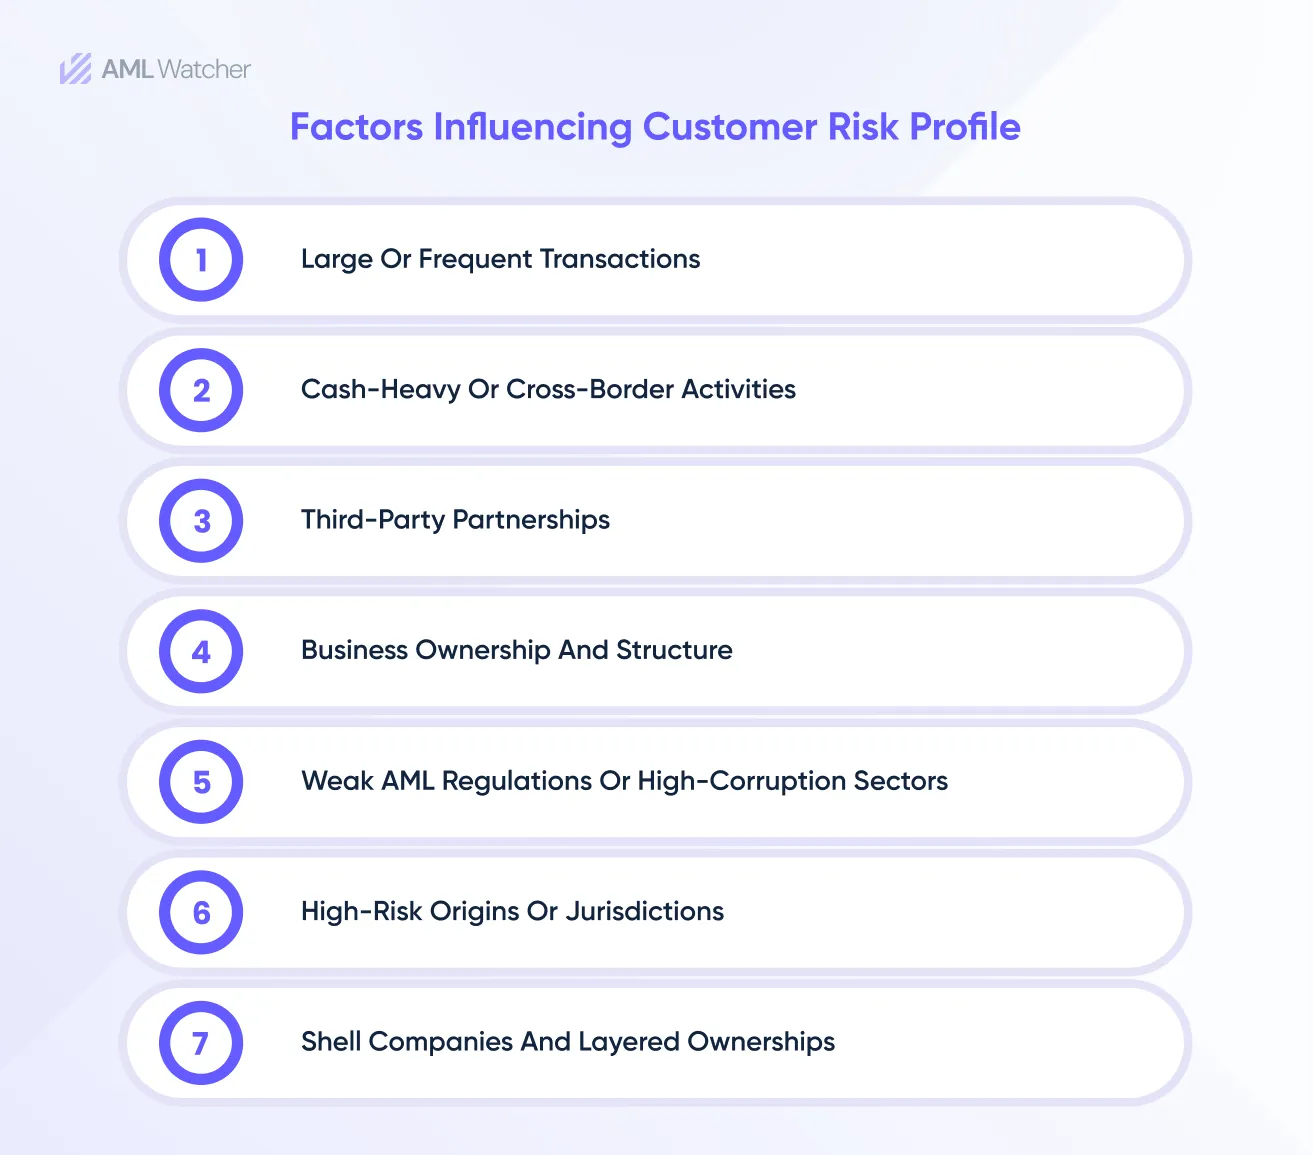Select High-Risk Origins Or Jurisdictions item
Screen dimensions: 1313x1155
[x=512, y=911]
